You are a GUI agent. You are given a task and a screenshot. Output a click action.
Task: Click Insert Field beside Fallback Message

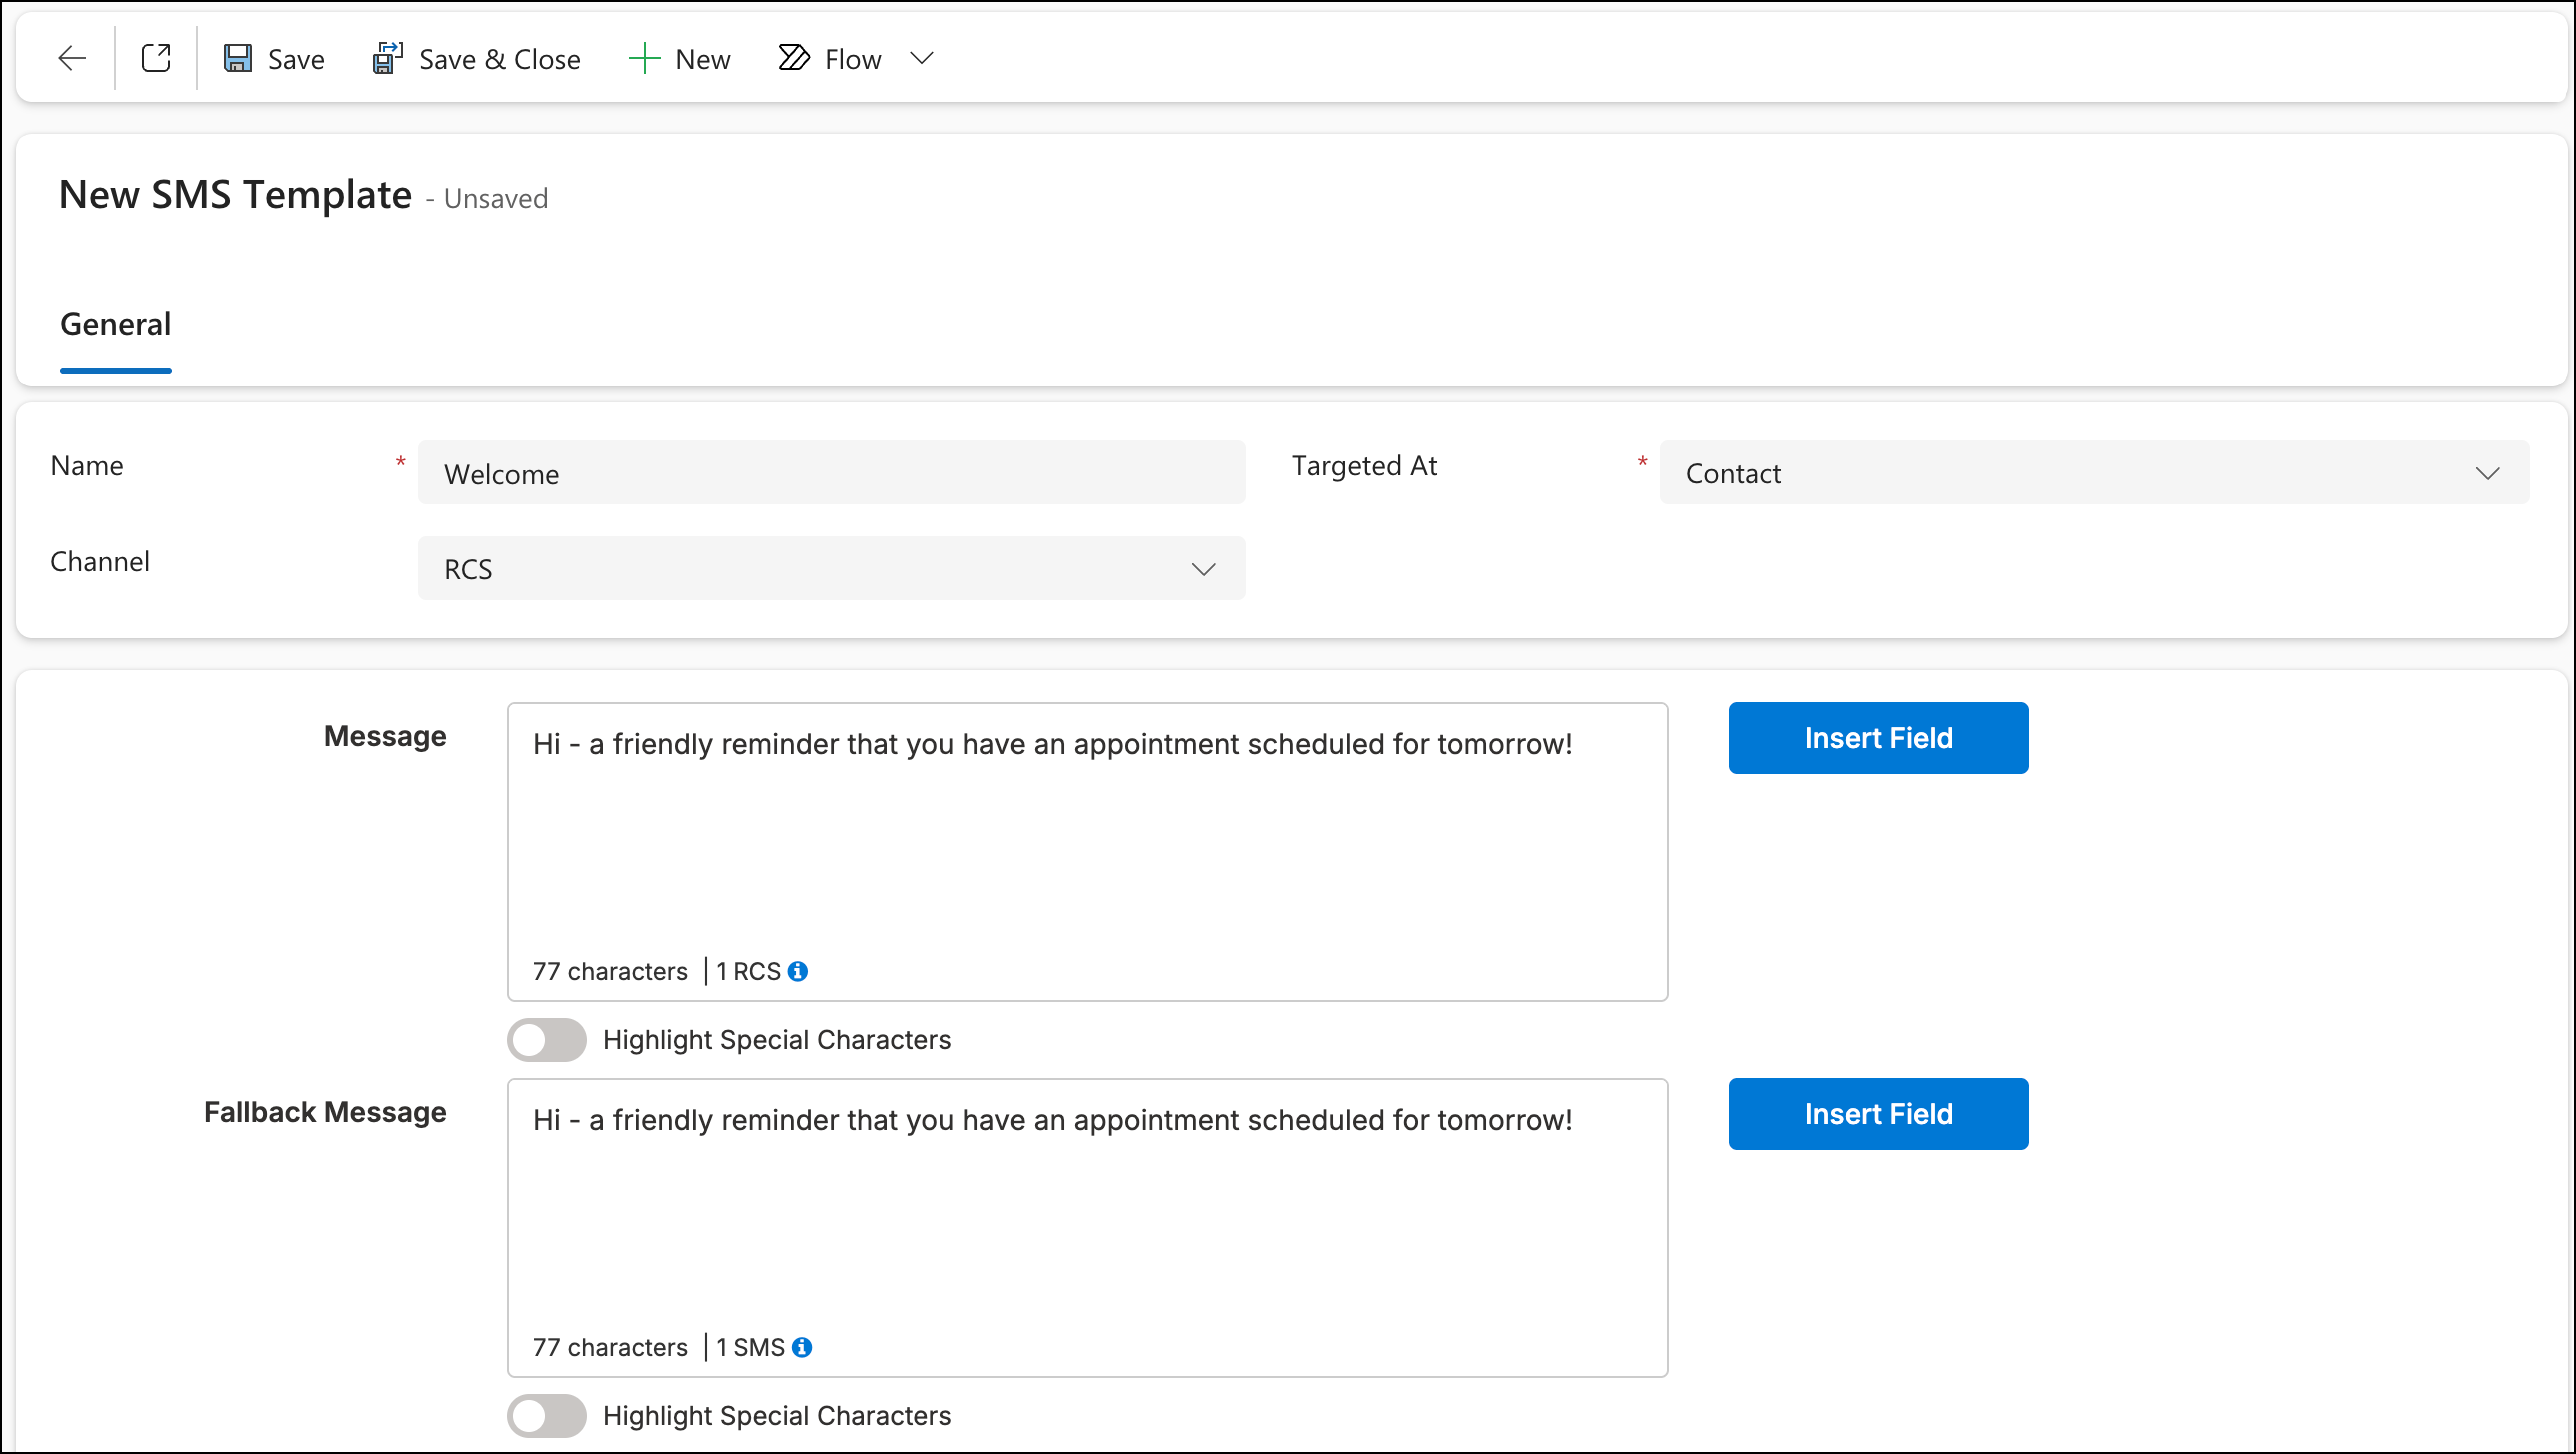pos(1878,1114)
